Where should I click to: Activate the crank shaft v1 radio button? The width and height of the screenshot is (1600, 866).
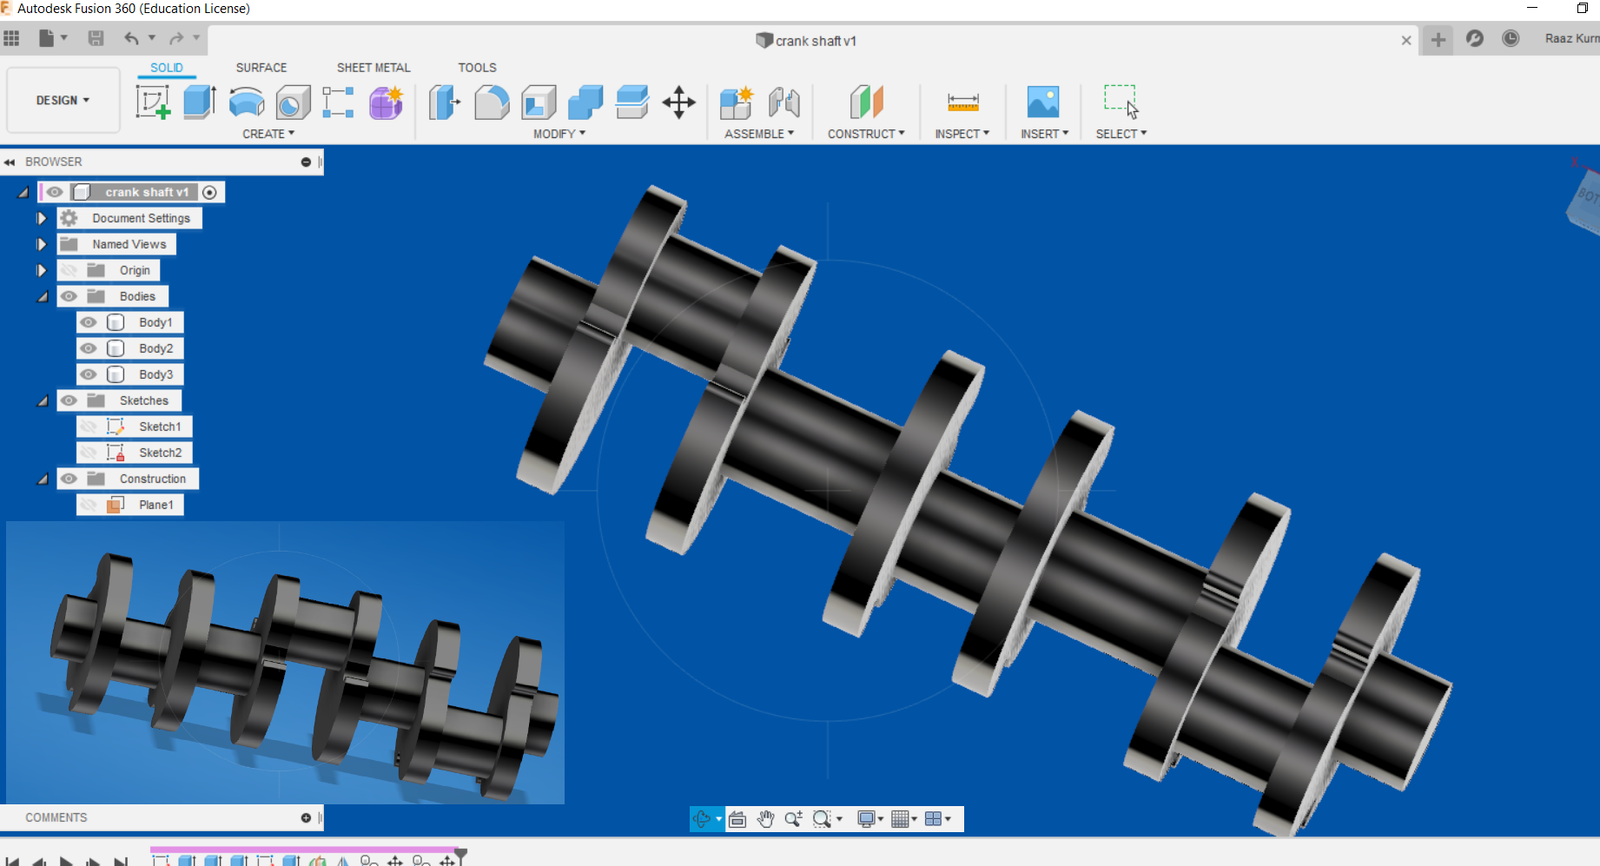pos(210,192)
